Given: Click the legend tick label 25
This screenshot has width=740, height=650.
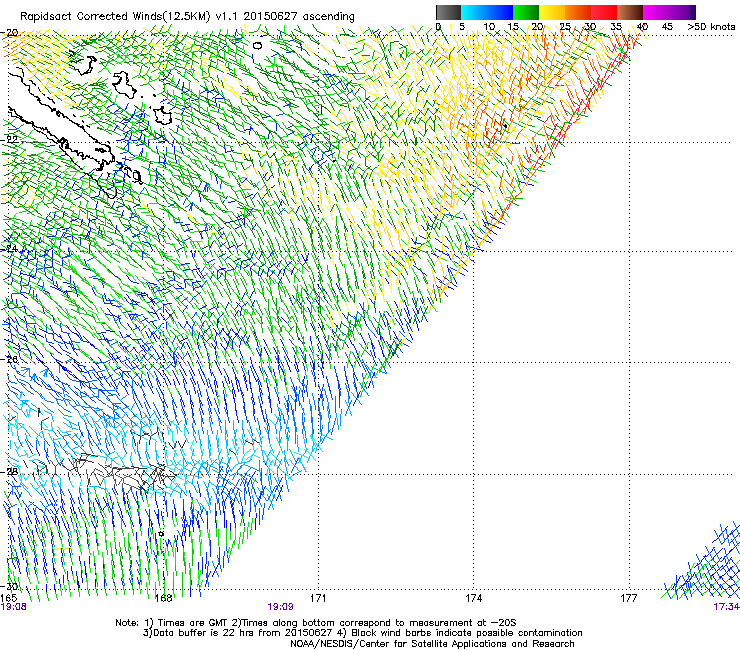Looking at the screenshot, I should click(x=565, y=27).
